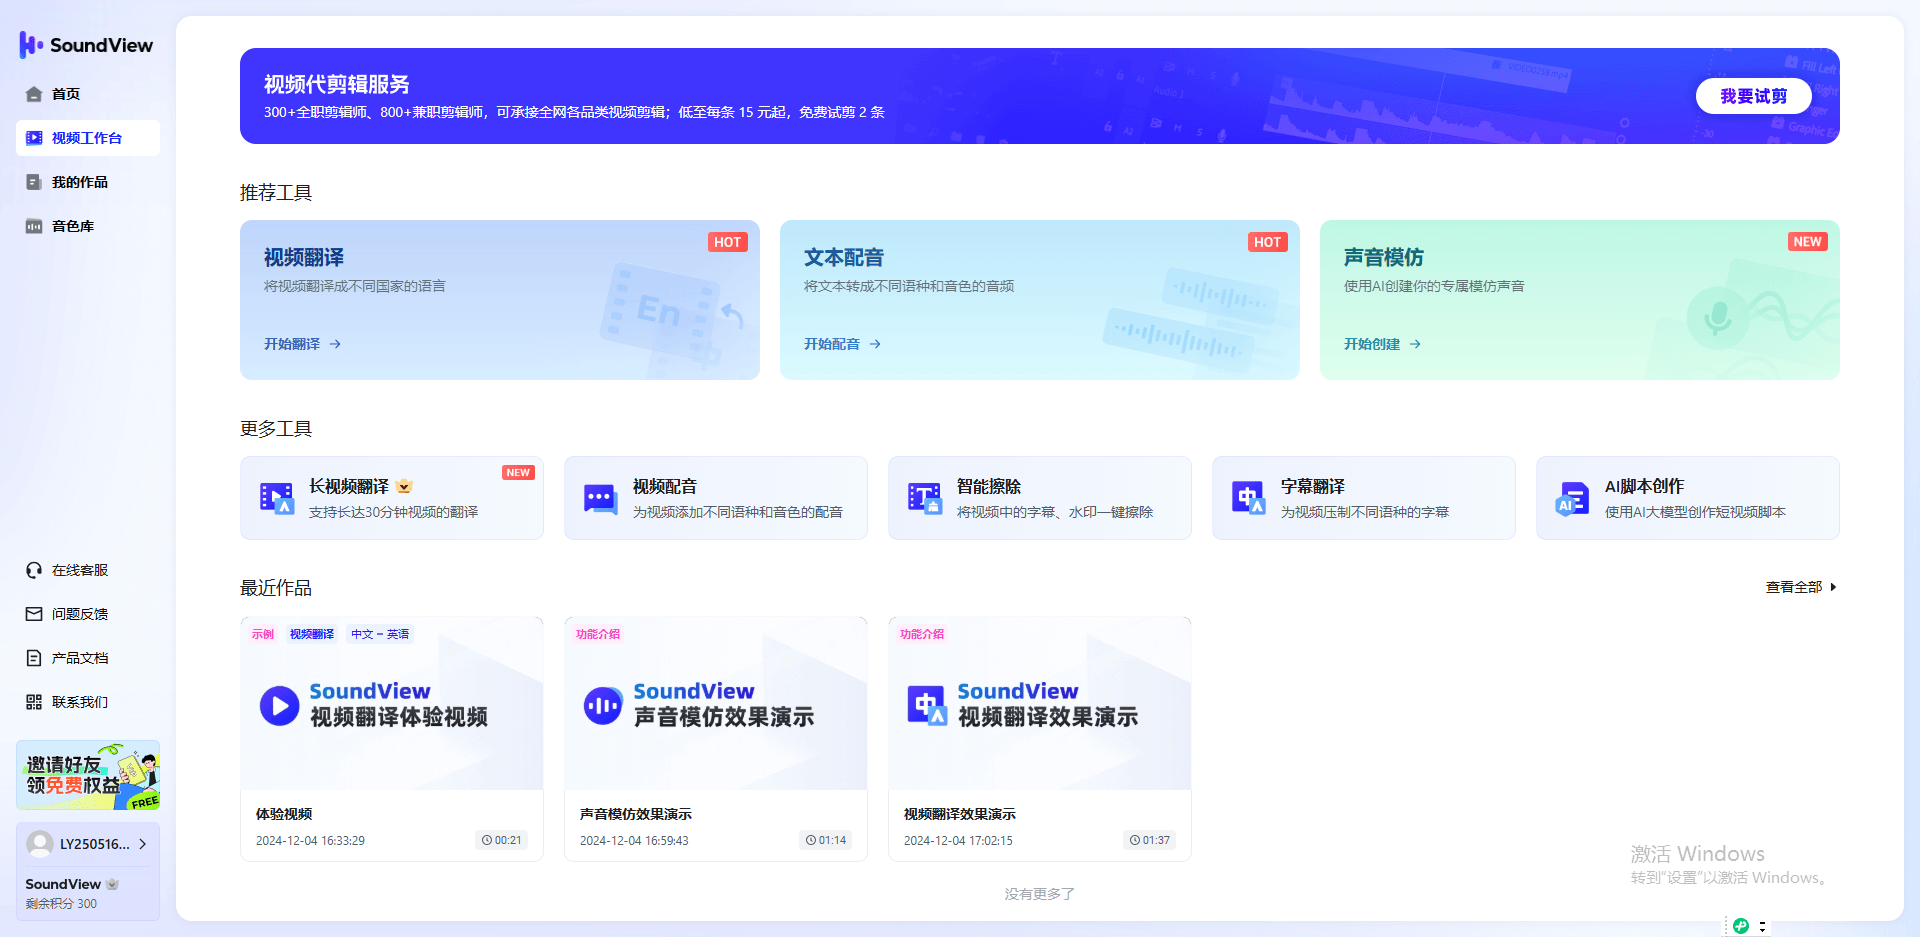Click the 没有更多了 footer text
This screenshot has width=1920, height=937.
(x=1040, y=894)
